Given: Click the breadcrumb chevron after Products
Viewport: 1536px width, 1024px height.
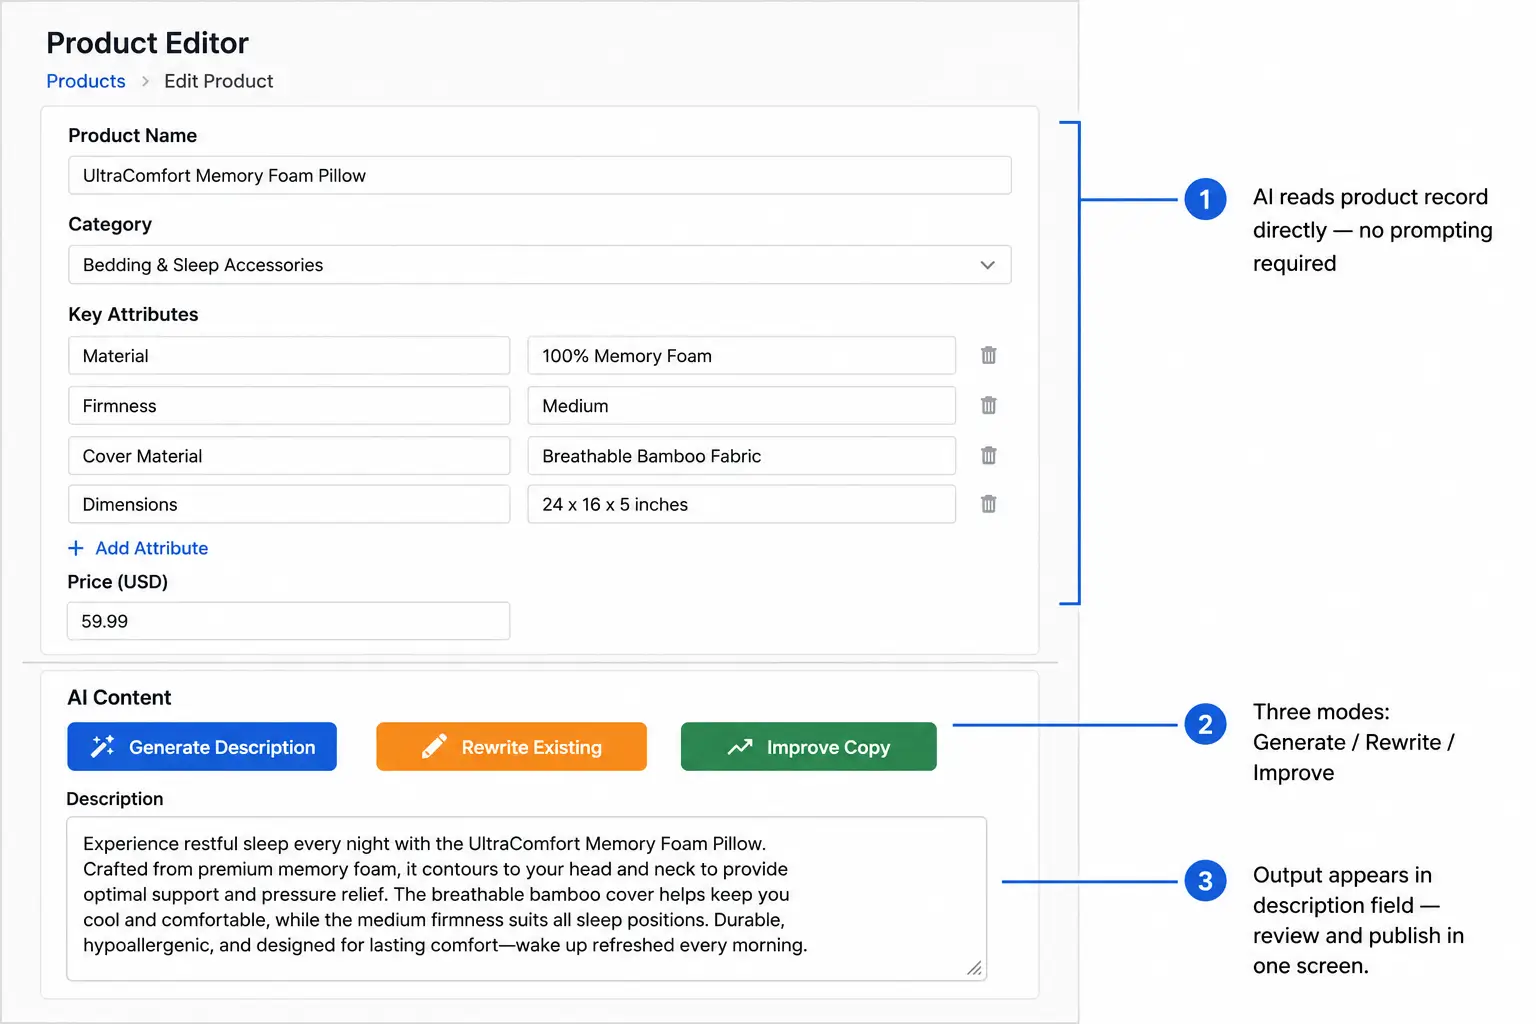Looking at the screenshot, I should click(x=145, y=81).
